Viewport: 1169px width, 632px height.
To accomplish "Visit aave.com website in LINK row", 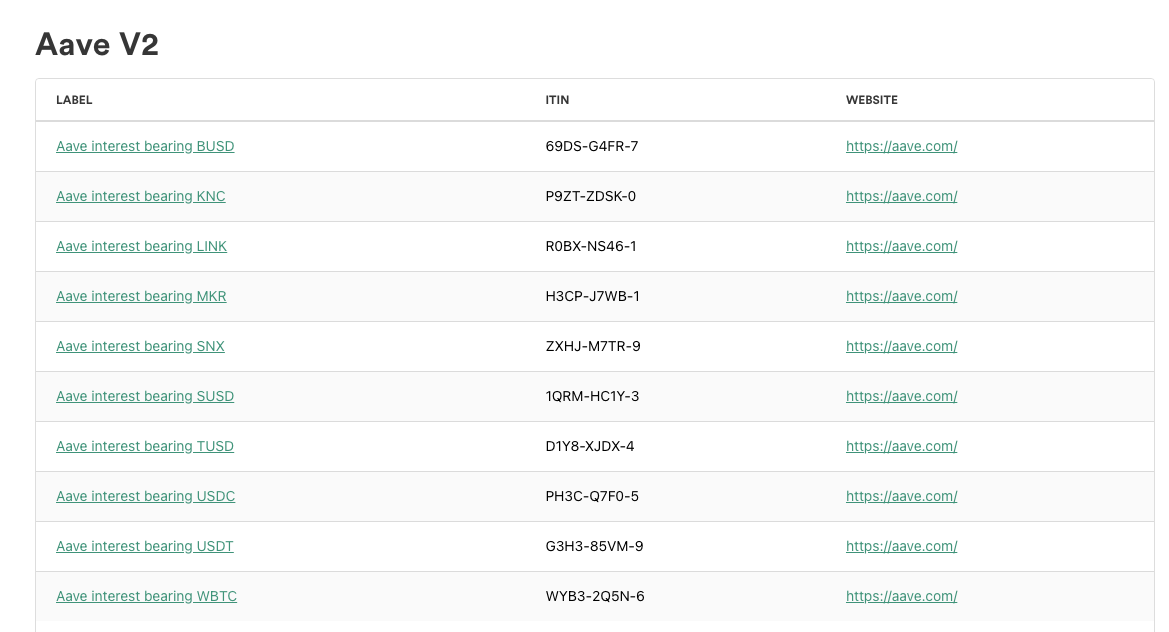I will tap(901, 246).
